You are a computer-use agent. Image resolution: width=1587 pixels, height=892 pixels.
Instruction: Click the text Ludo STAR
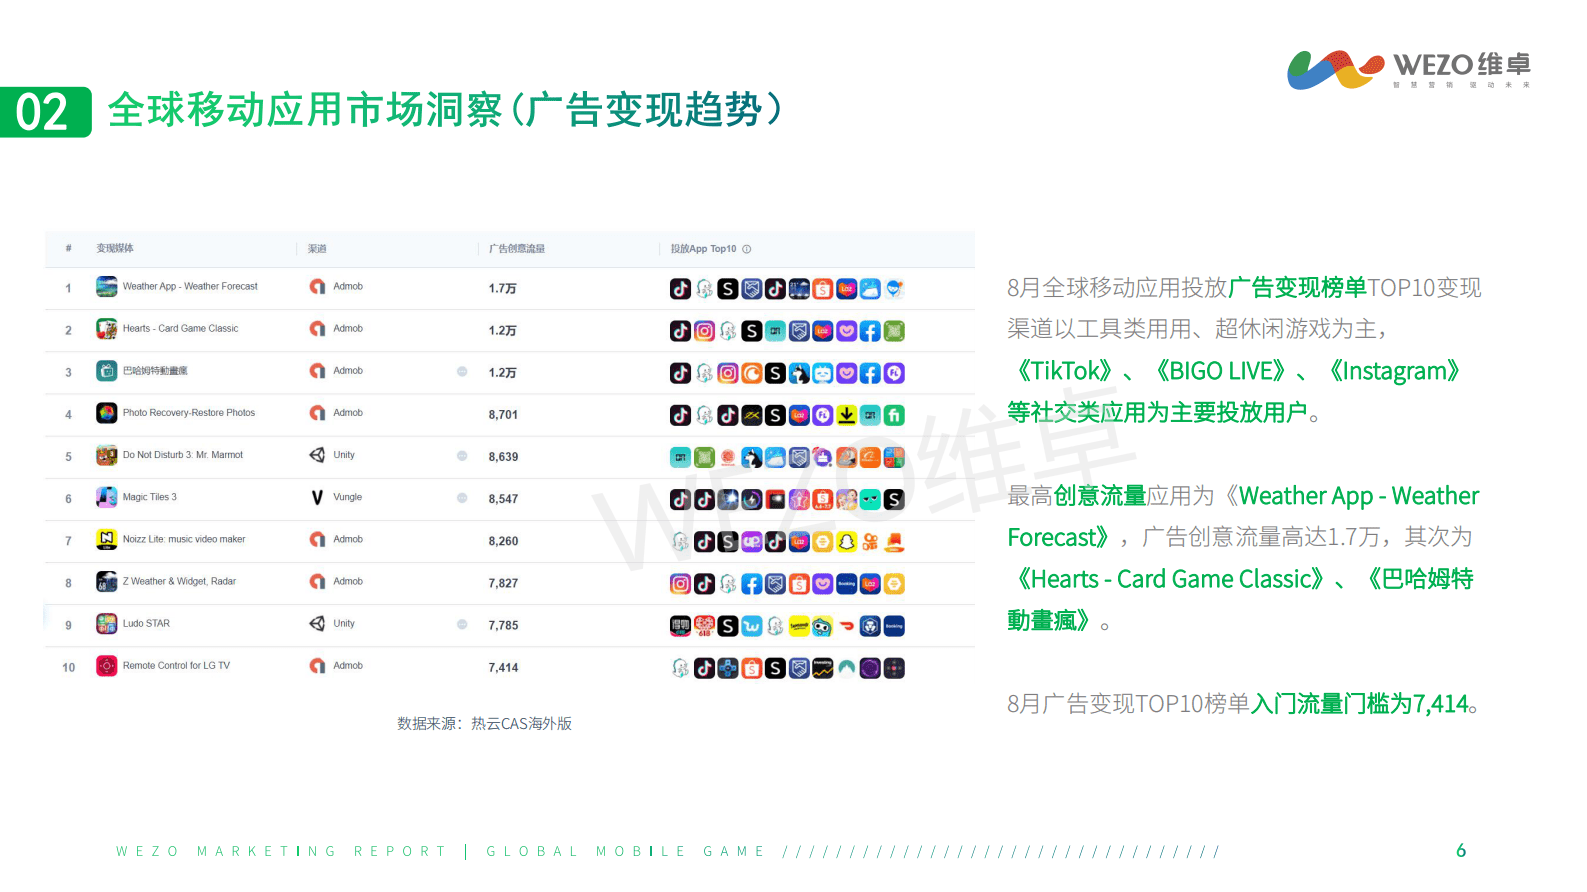click(x=146, y=623)
